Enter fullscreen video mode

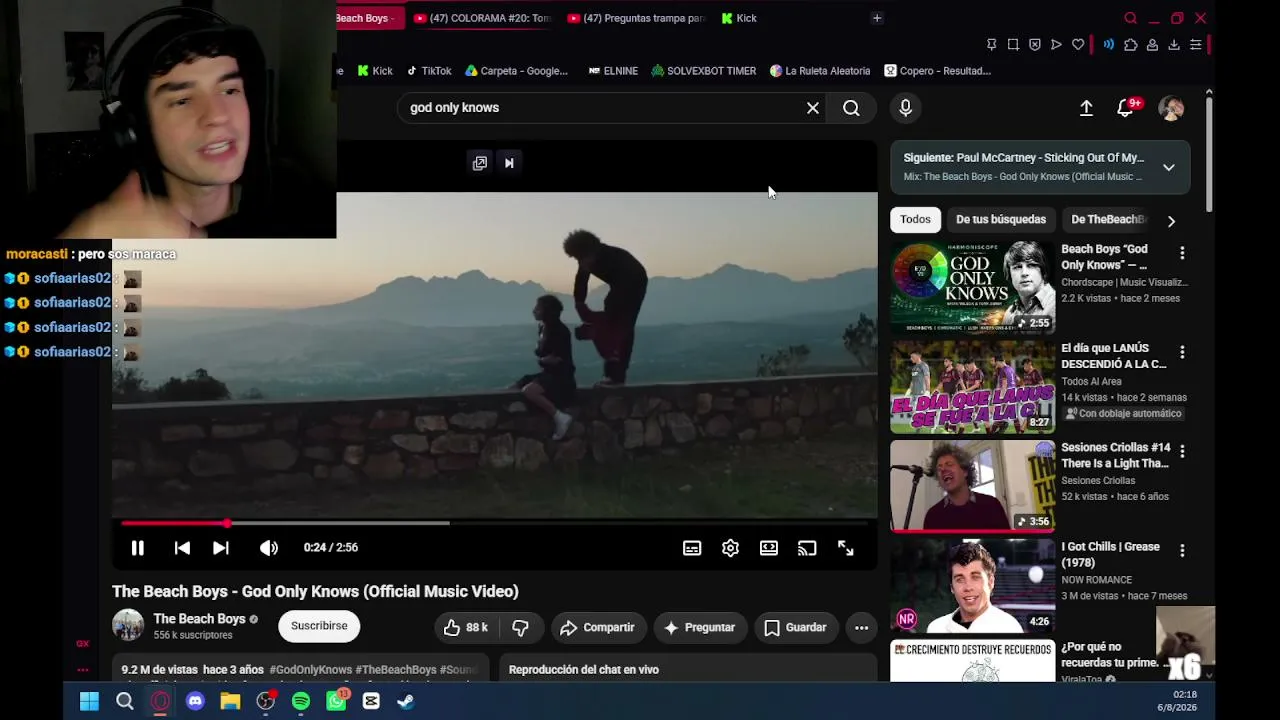click(846, 548)
